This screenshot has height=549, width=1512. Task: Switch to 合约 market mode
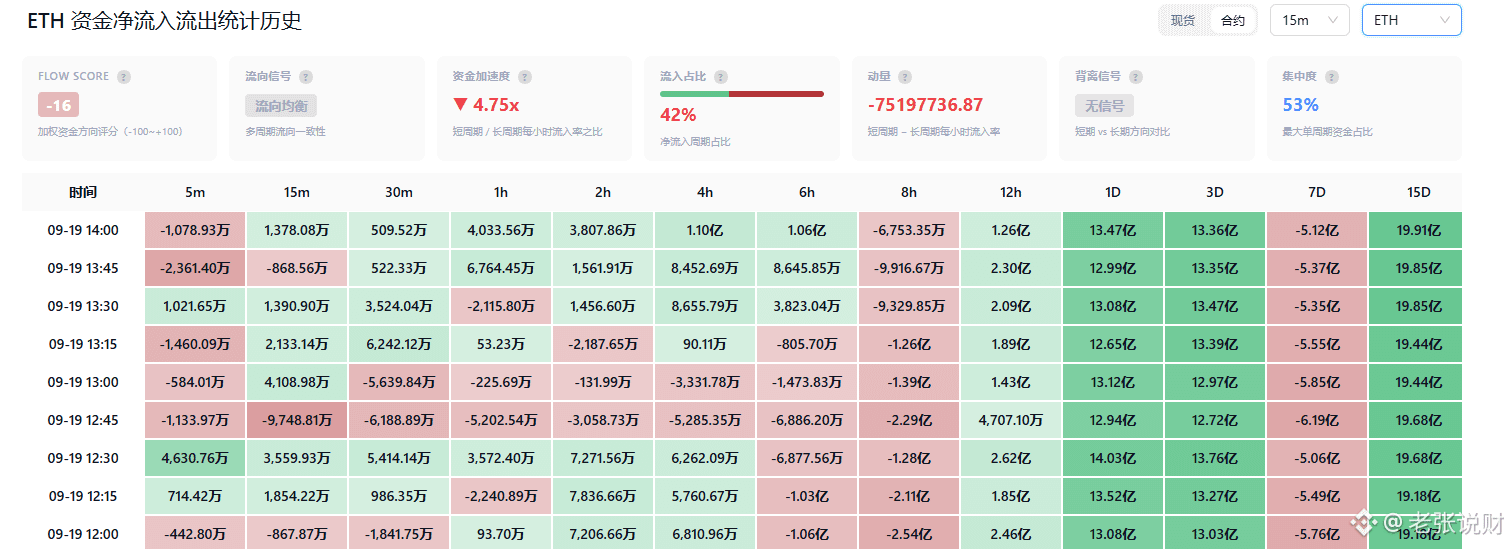pos(1233,20)
